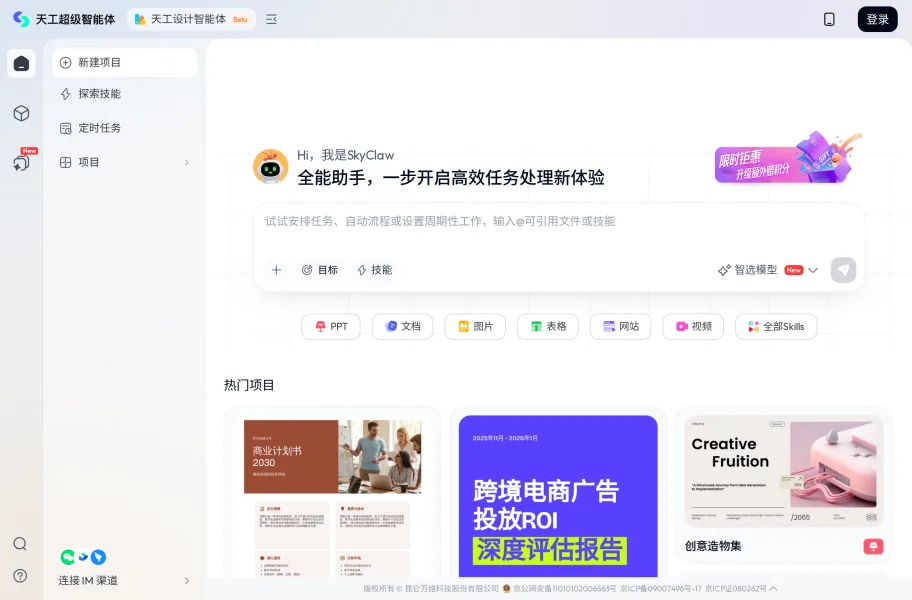
Task: Select the home icon in left rail
Action: coord(22,63)
